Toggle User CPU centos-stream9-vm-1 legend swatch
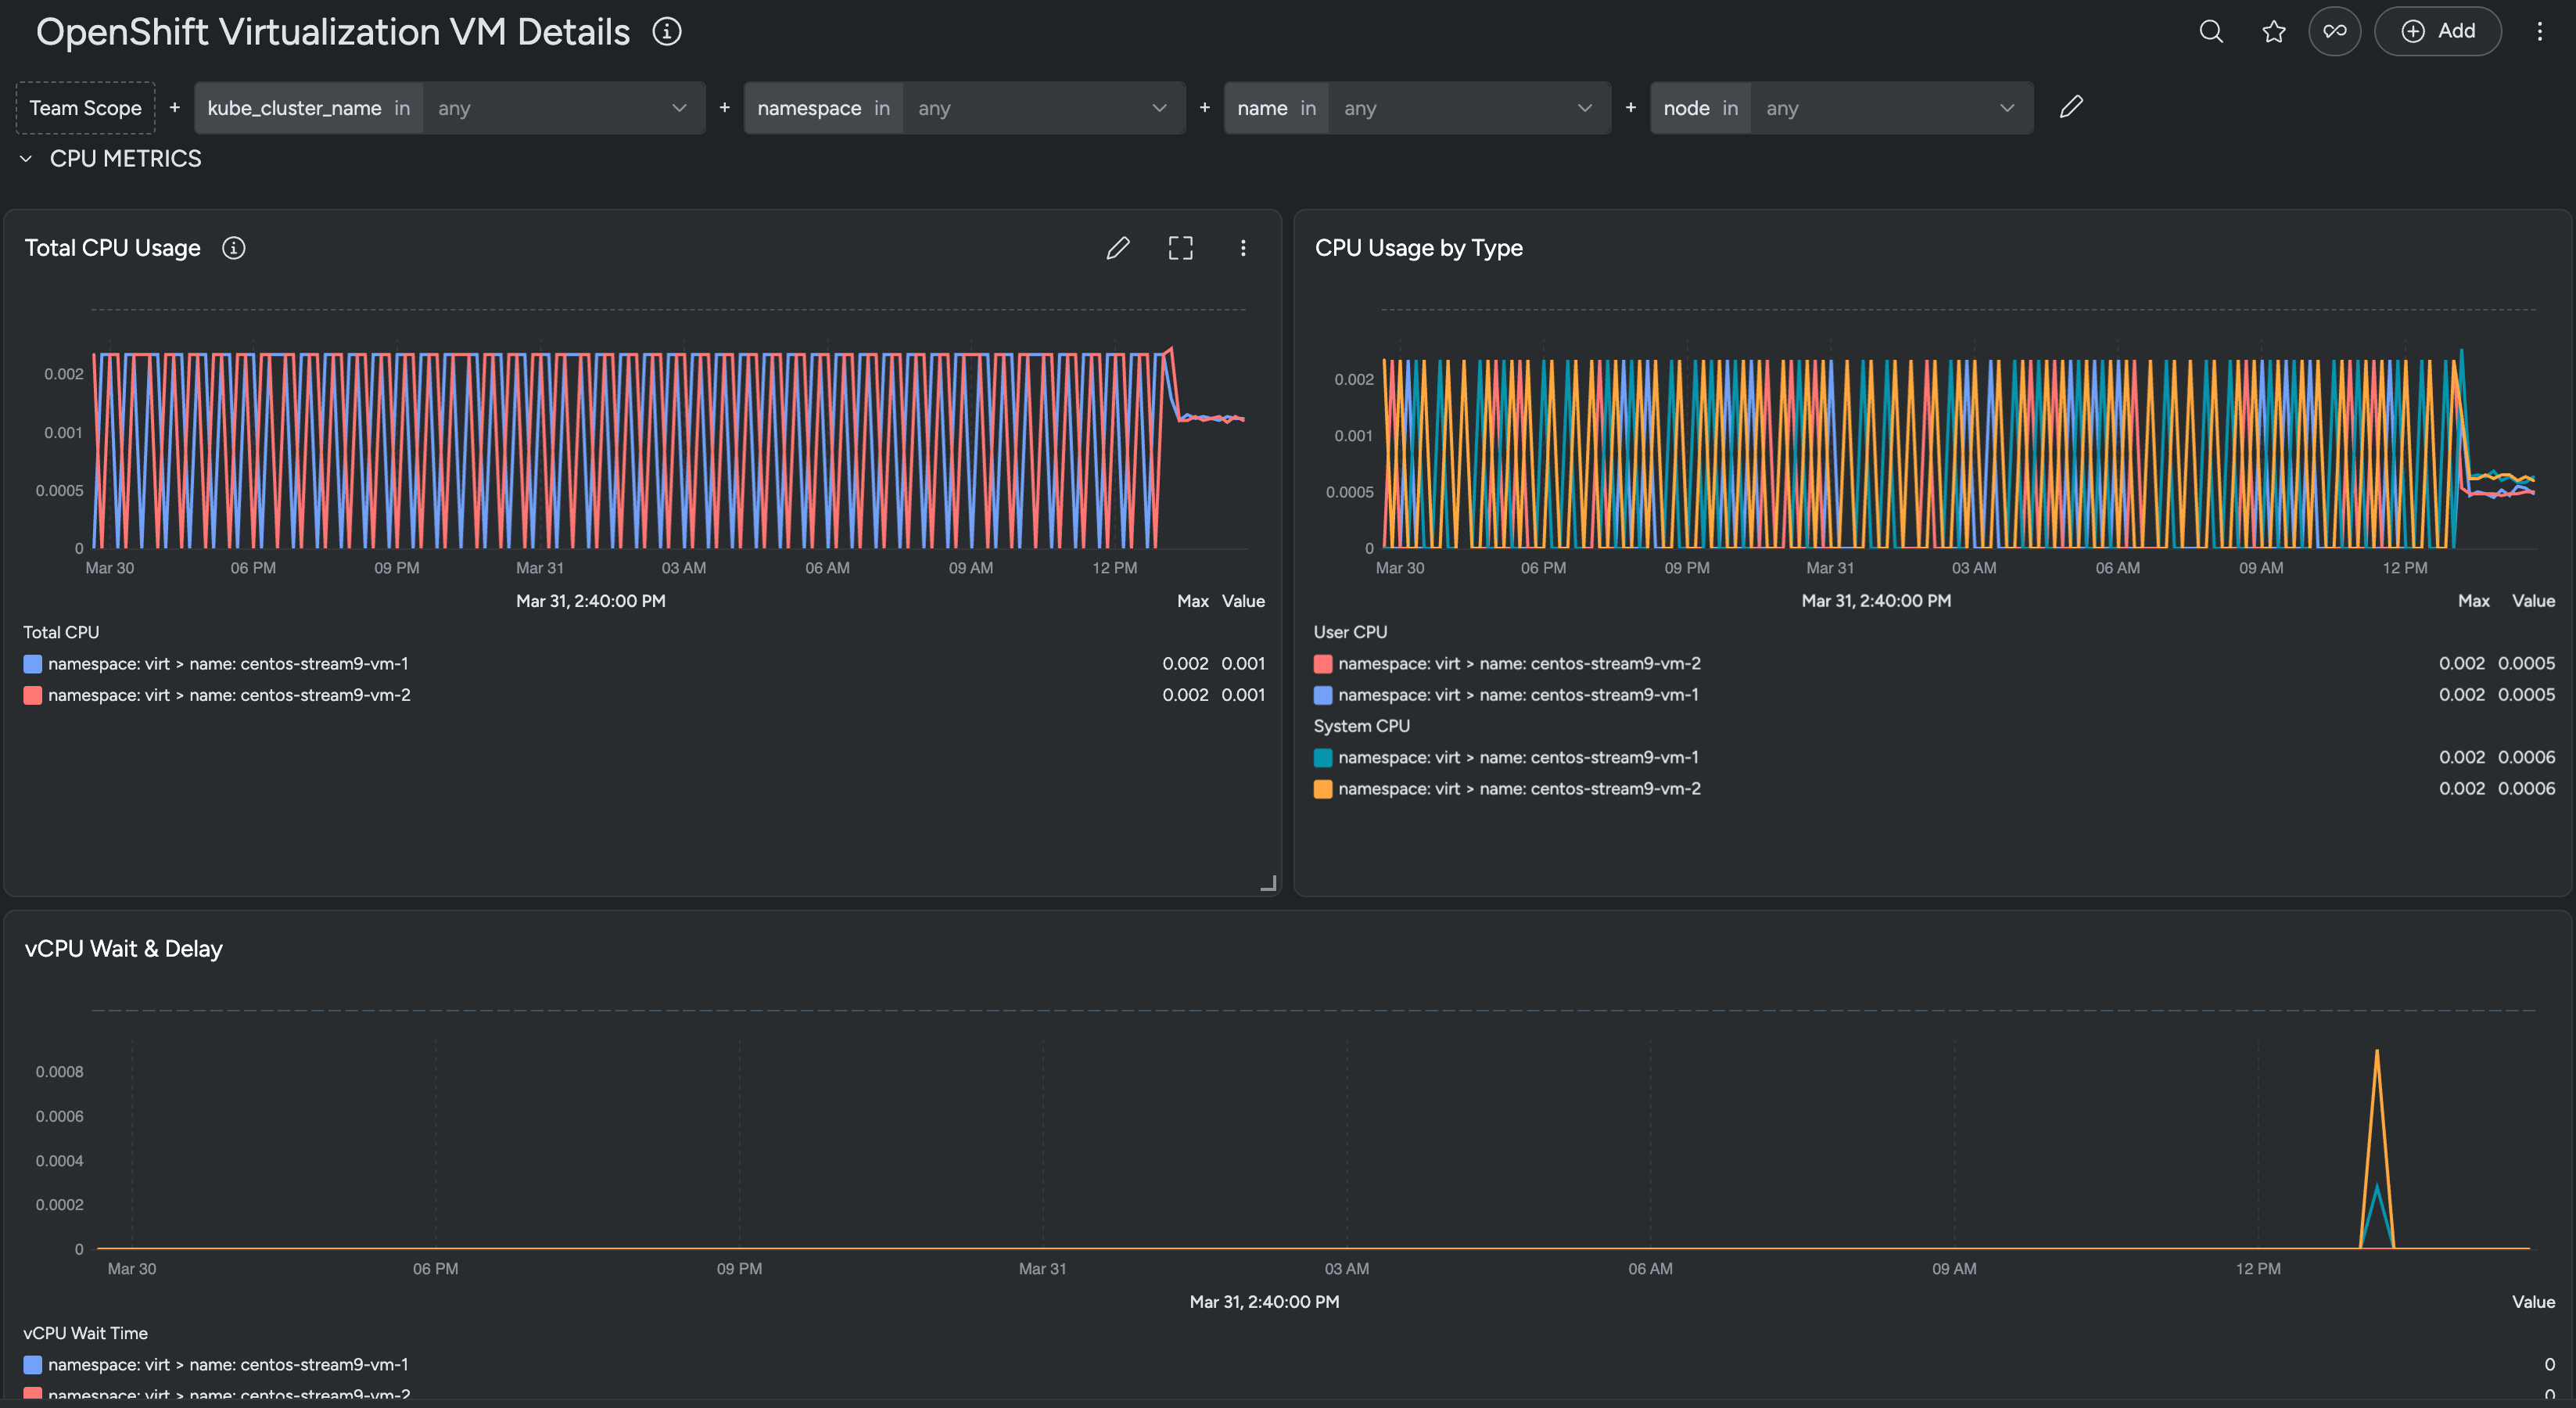This screenshot has height=1408, width=2576. click(1322, 695)
